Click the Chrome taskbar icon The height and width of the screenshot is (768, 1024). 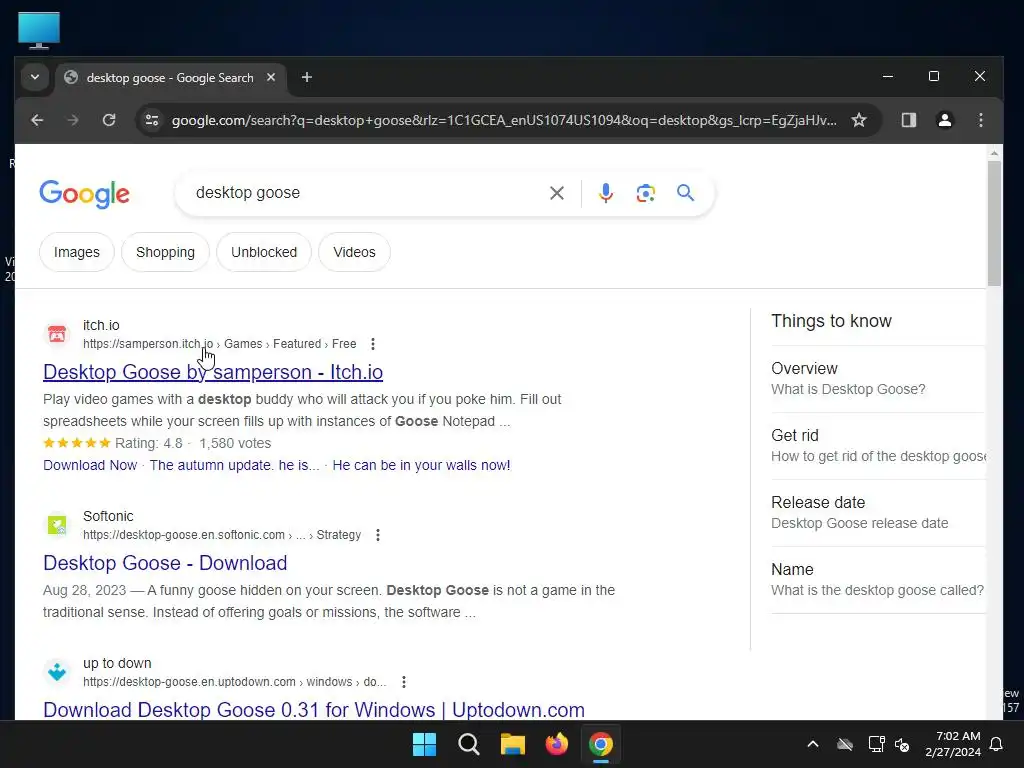pos(601,744)
